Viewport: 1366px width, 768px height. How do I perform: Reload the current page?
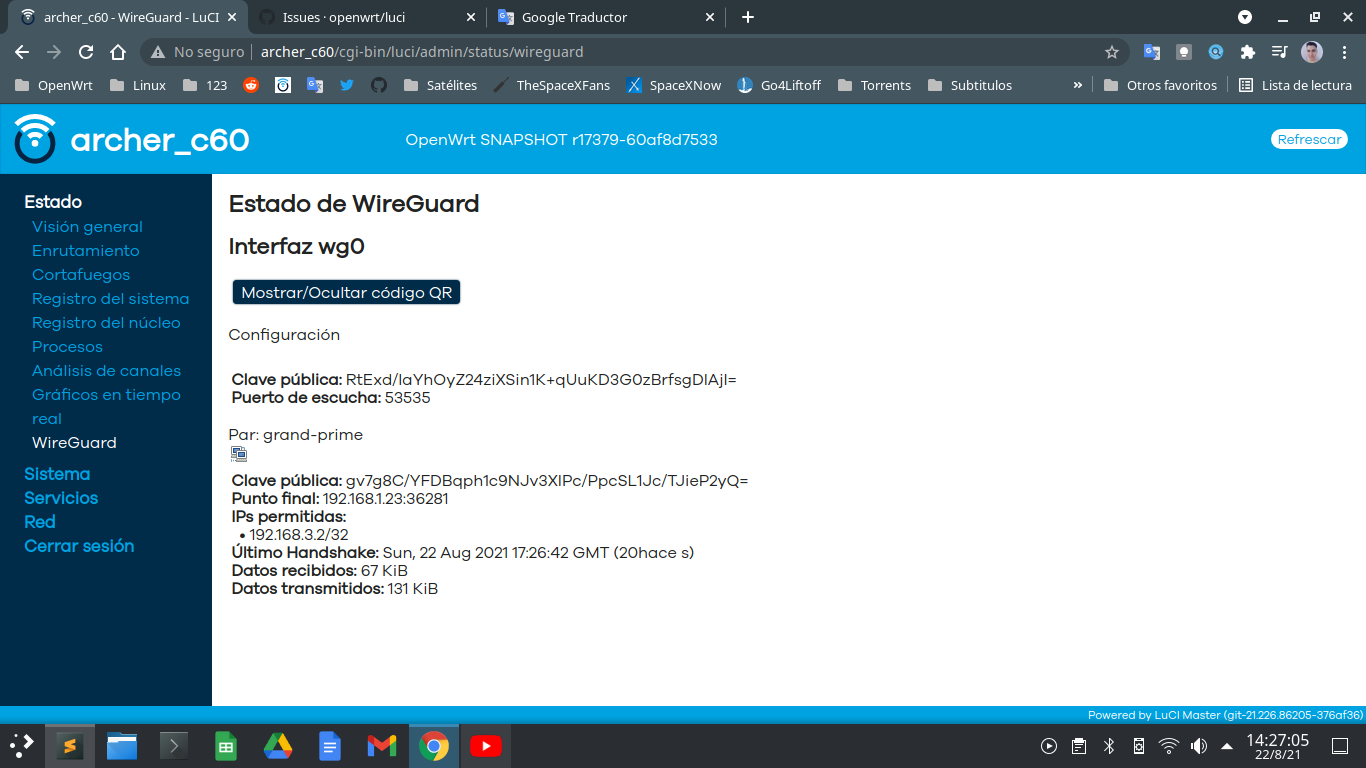86,52
